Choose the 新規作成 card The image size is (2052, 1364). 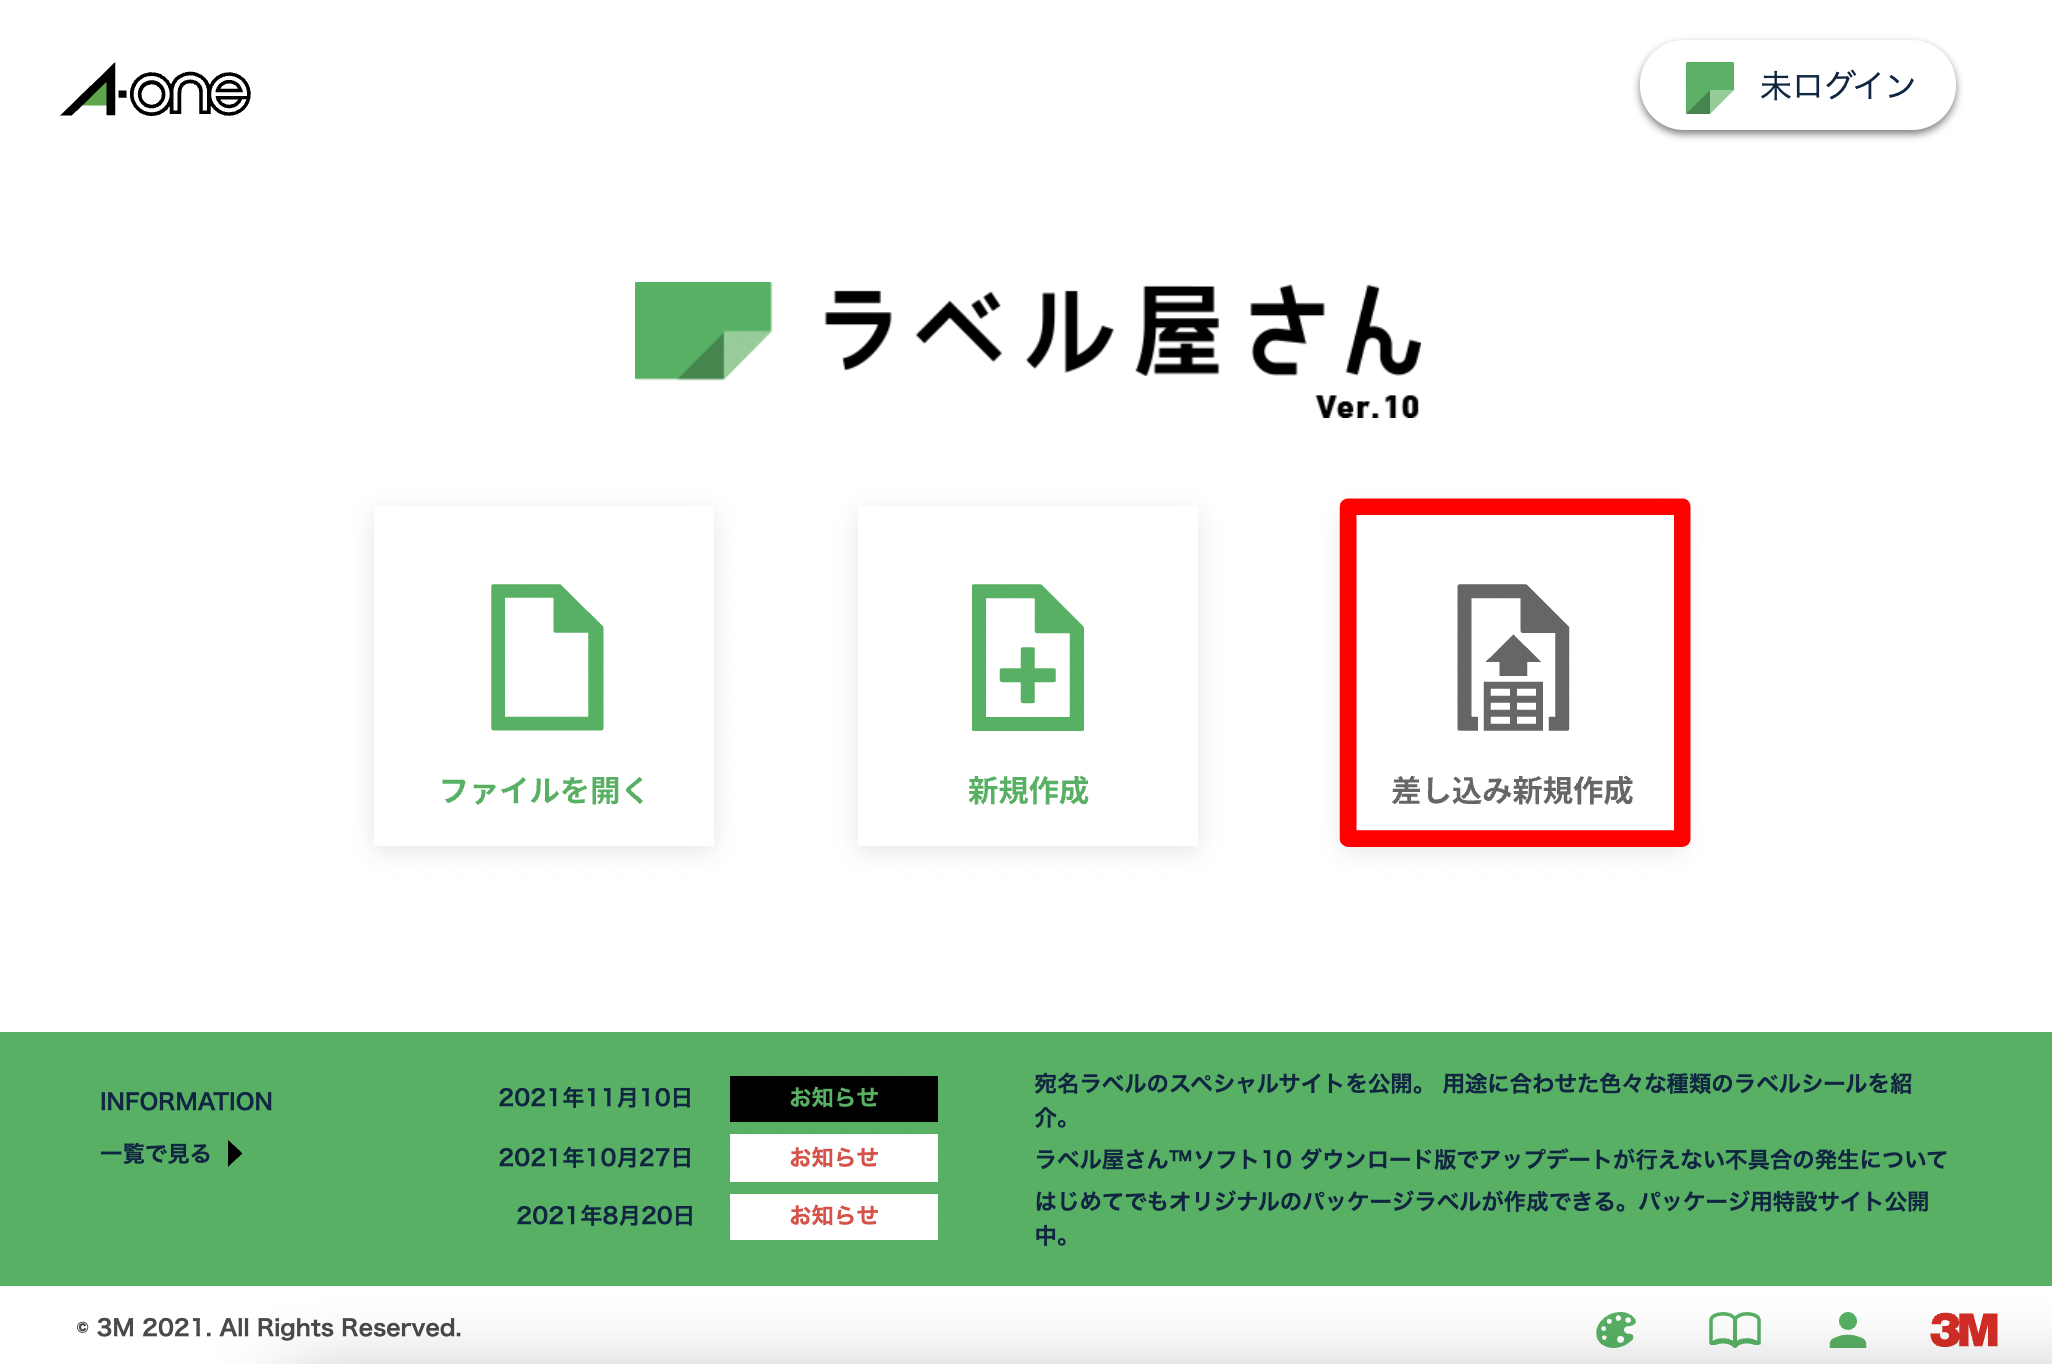1028,676
